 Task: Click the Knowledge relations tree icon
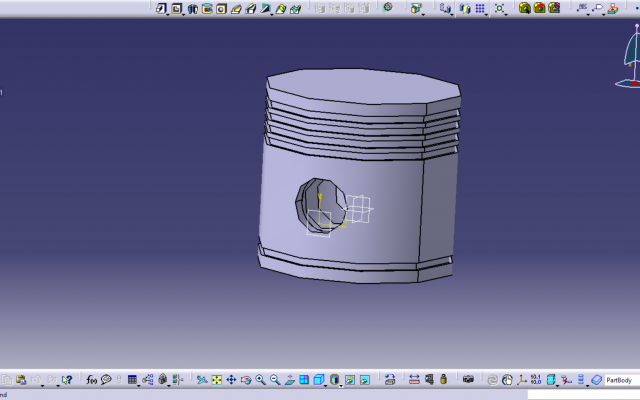pos(148,380)
